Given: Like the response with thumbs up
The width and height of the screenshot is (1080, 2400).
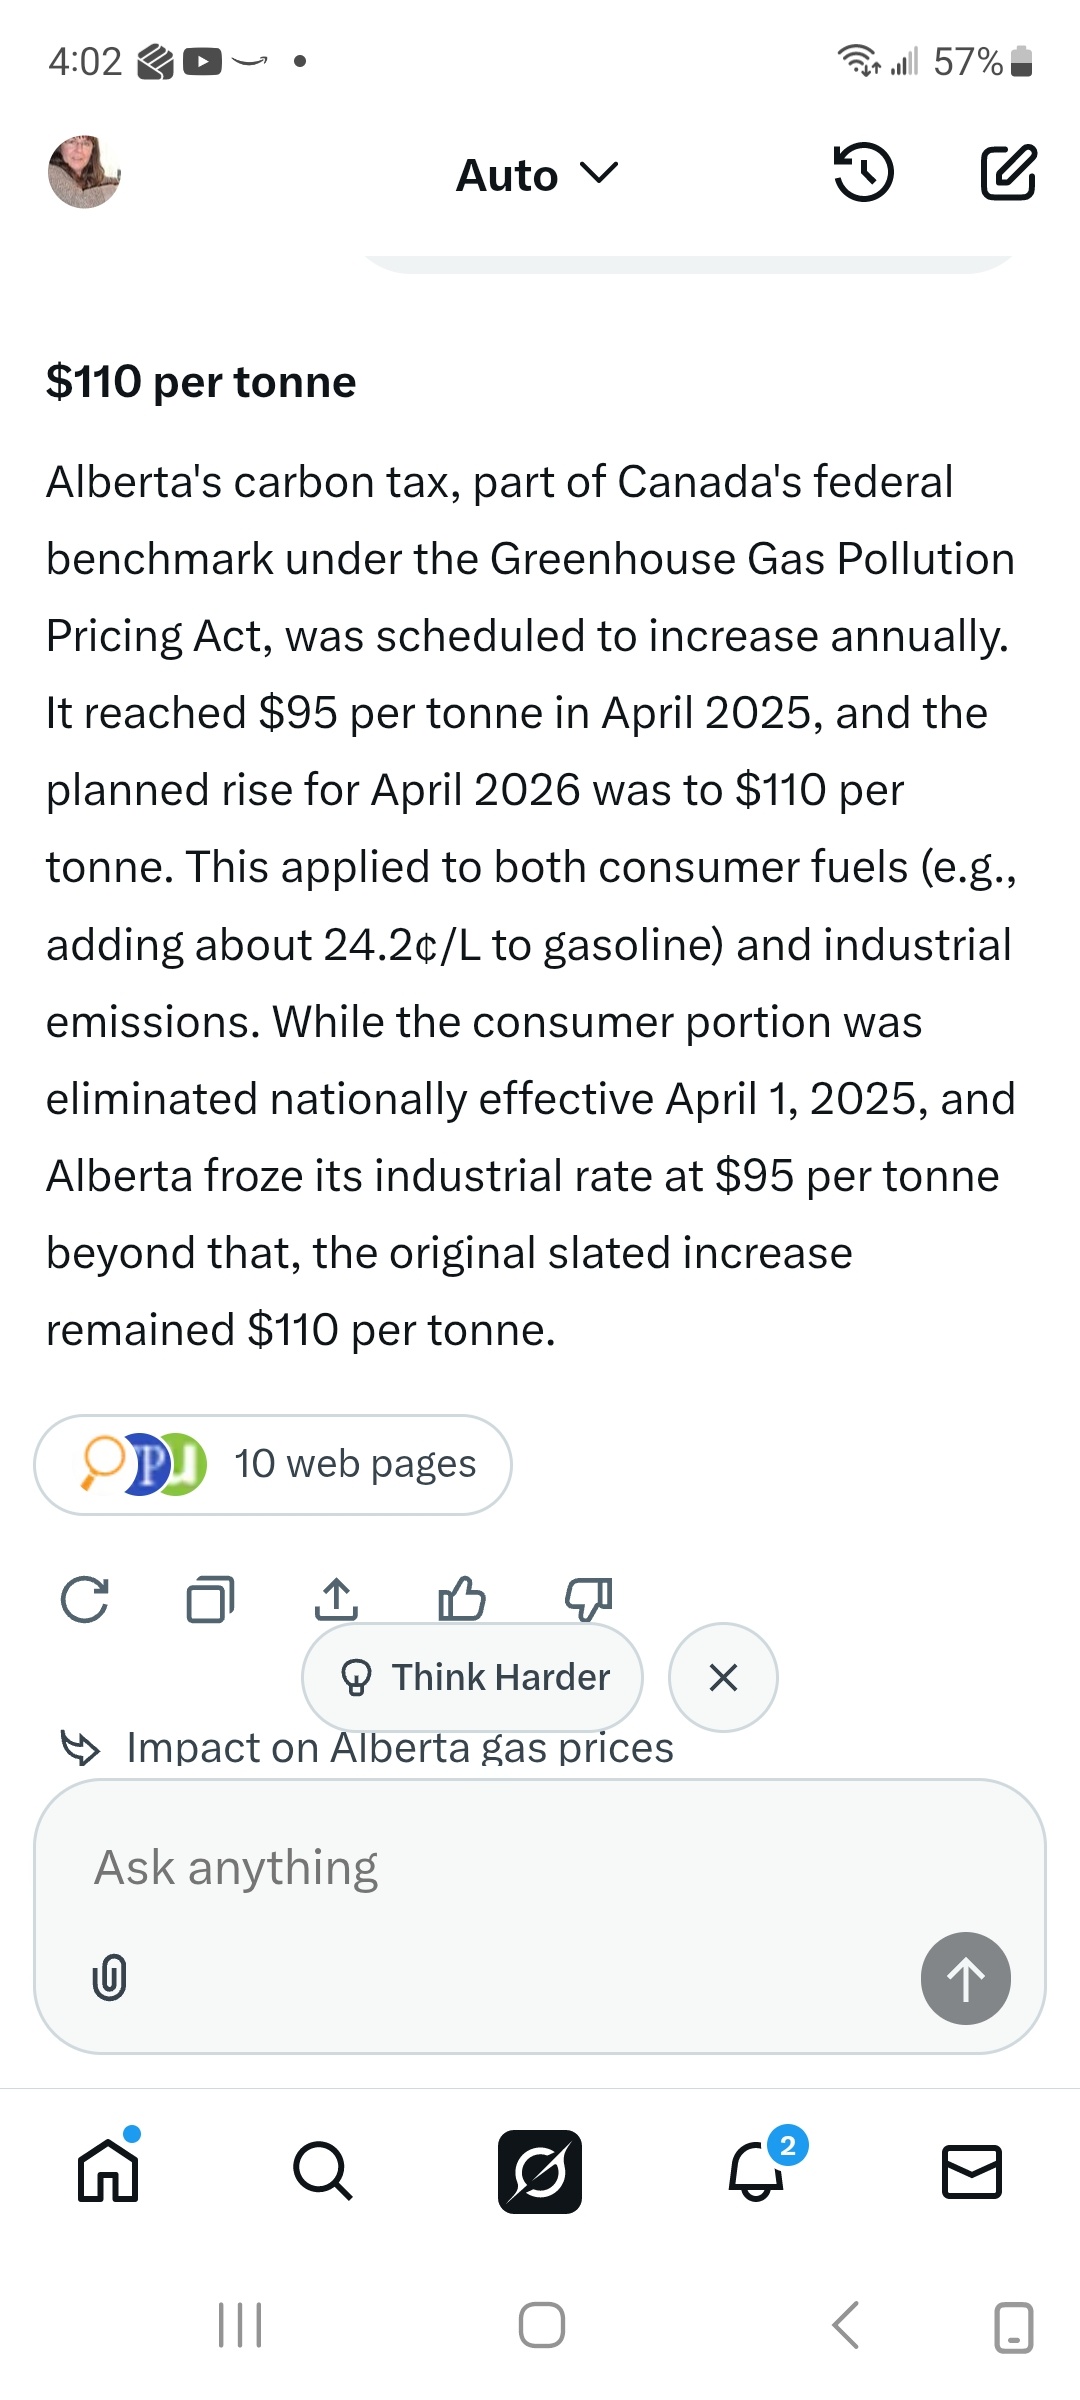Looking at the screenshot, I should (461, 1597).
